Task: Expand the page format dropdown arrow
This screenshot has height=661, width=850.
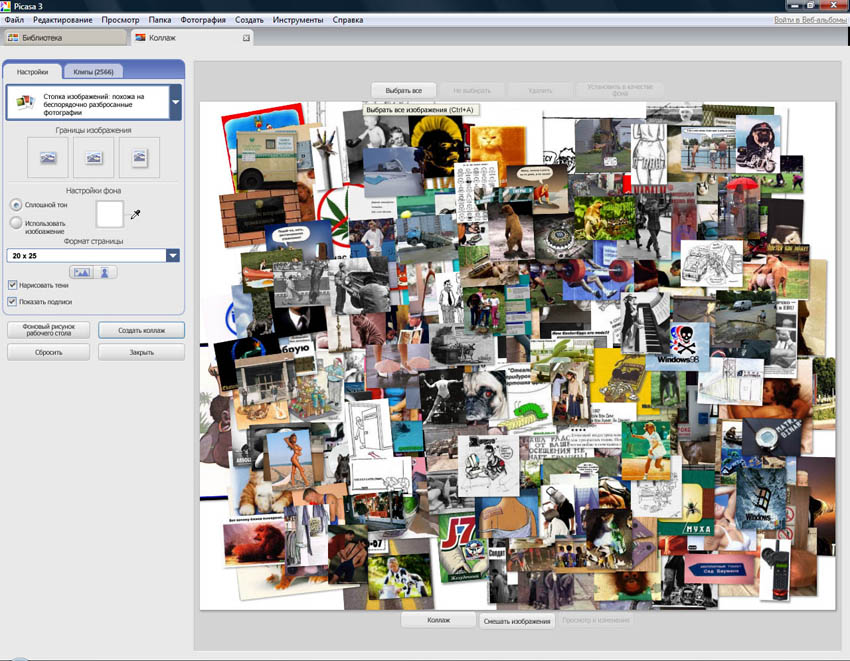Action: pos(173,255)
